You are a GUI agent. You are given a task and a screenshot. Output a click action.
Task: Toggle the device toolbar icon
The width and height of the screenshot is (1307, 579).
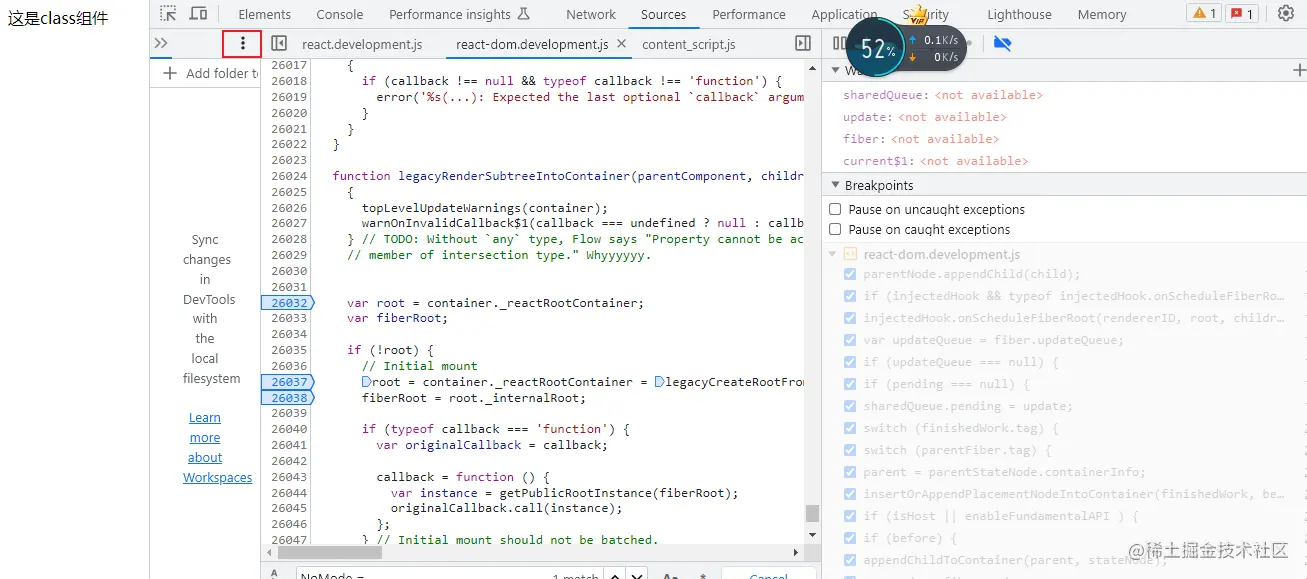pyautogui.click(x=198, y=14)
